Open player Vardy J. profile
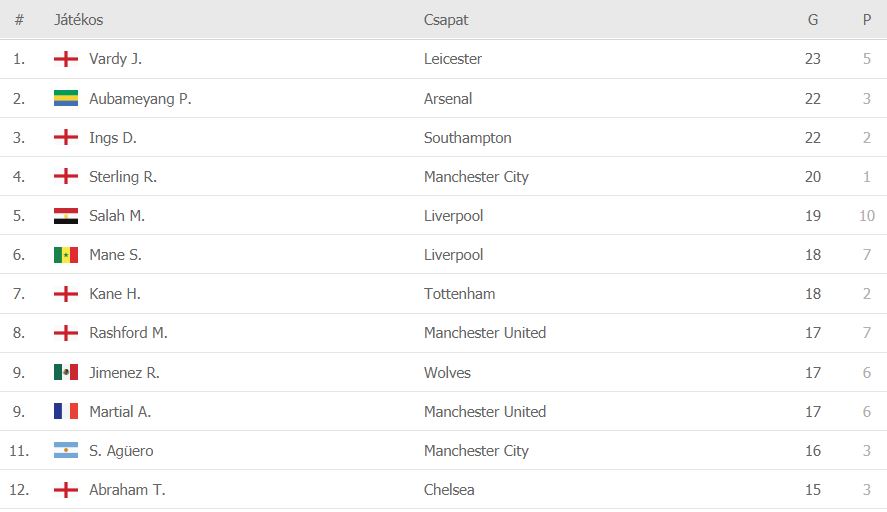Image resolution: width=887 pixels, height=512 pixels. tap(115, 59)
